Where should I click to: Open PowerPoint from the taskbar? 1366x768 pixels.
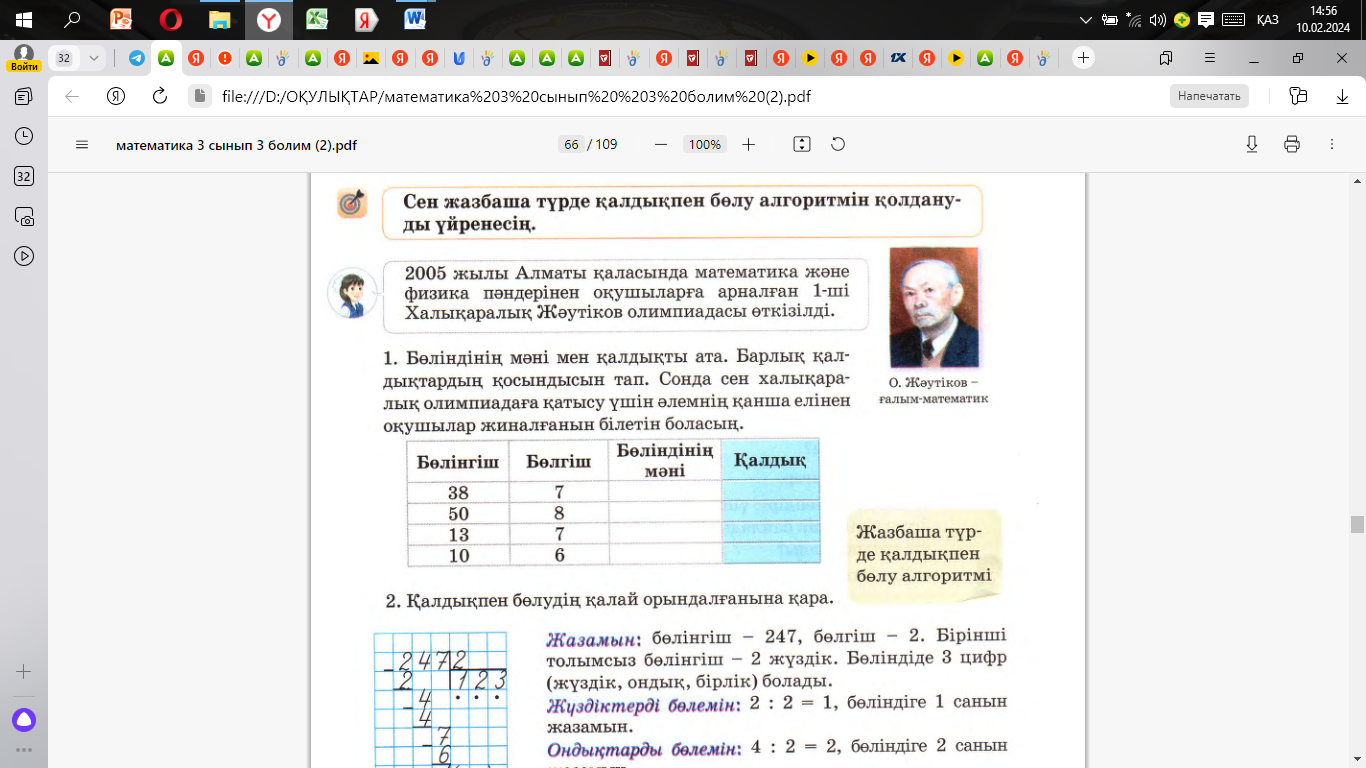point(121,19)
